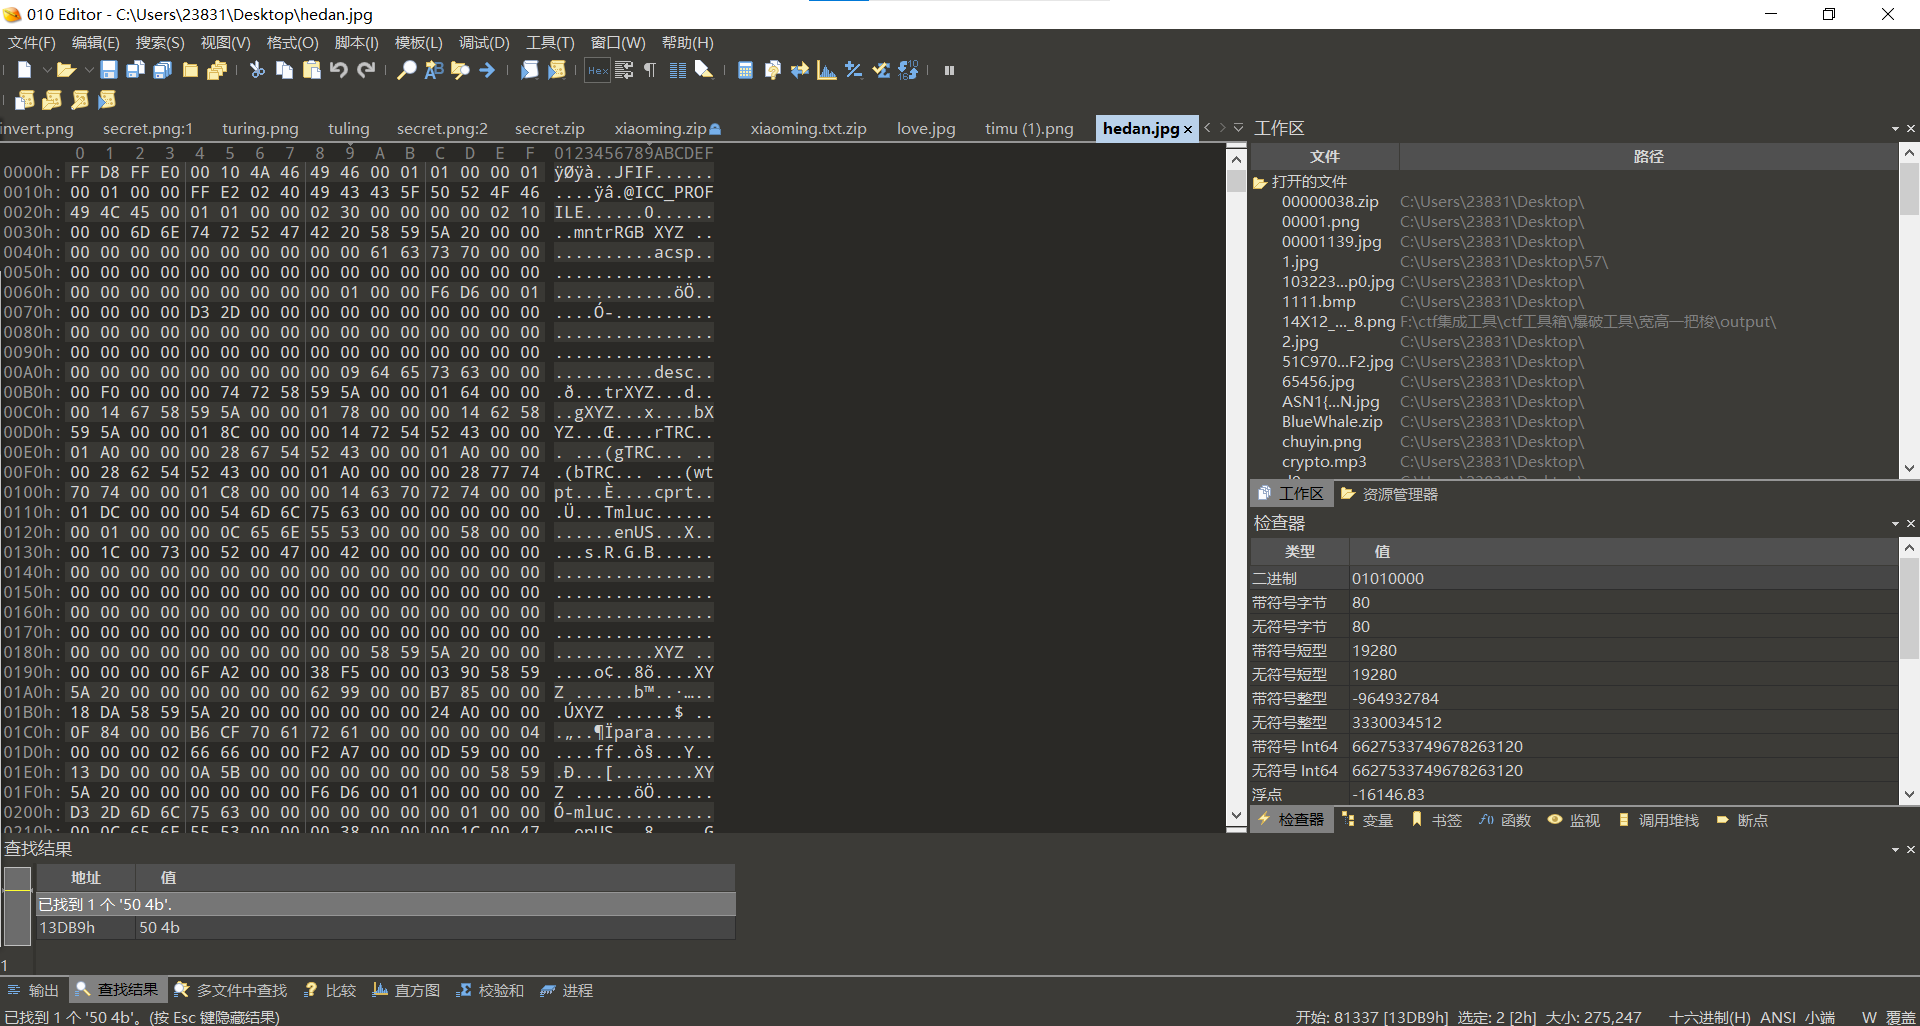The height and width of the screenshot is (1026, 1920).
Task: Click the Goto blue arrow icon
Action: [487, 70]
